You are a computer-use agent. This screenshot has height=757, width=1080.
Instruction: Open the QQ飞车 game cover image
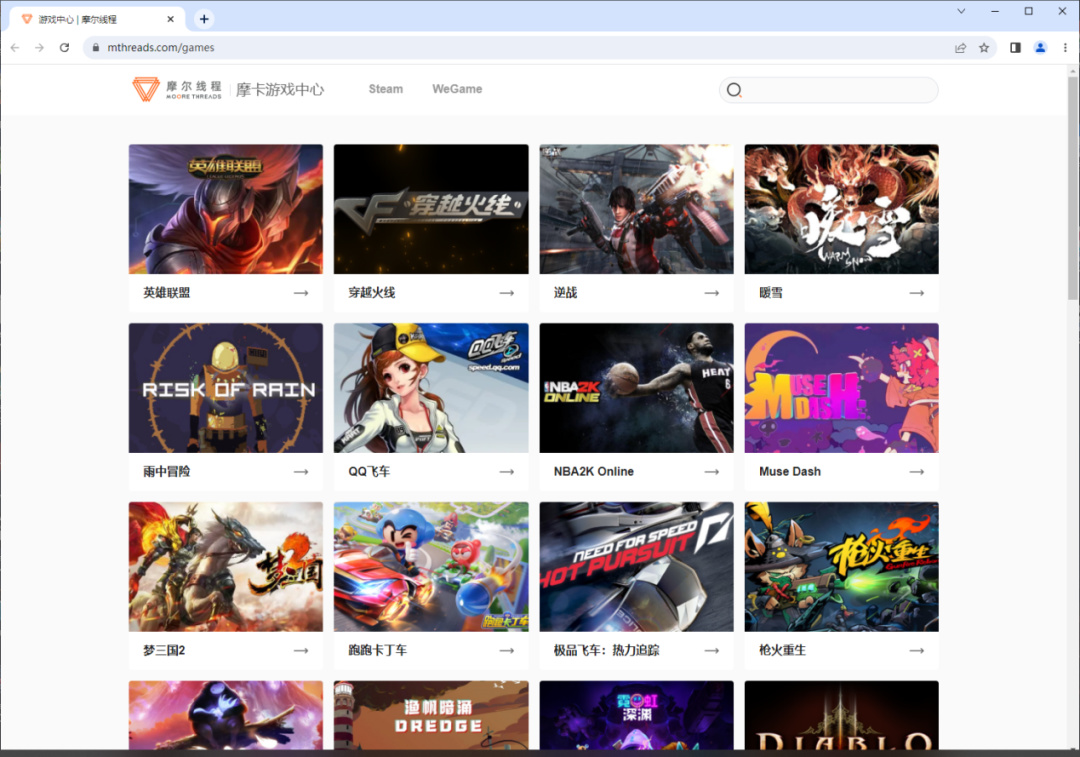431,388
